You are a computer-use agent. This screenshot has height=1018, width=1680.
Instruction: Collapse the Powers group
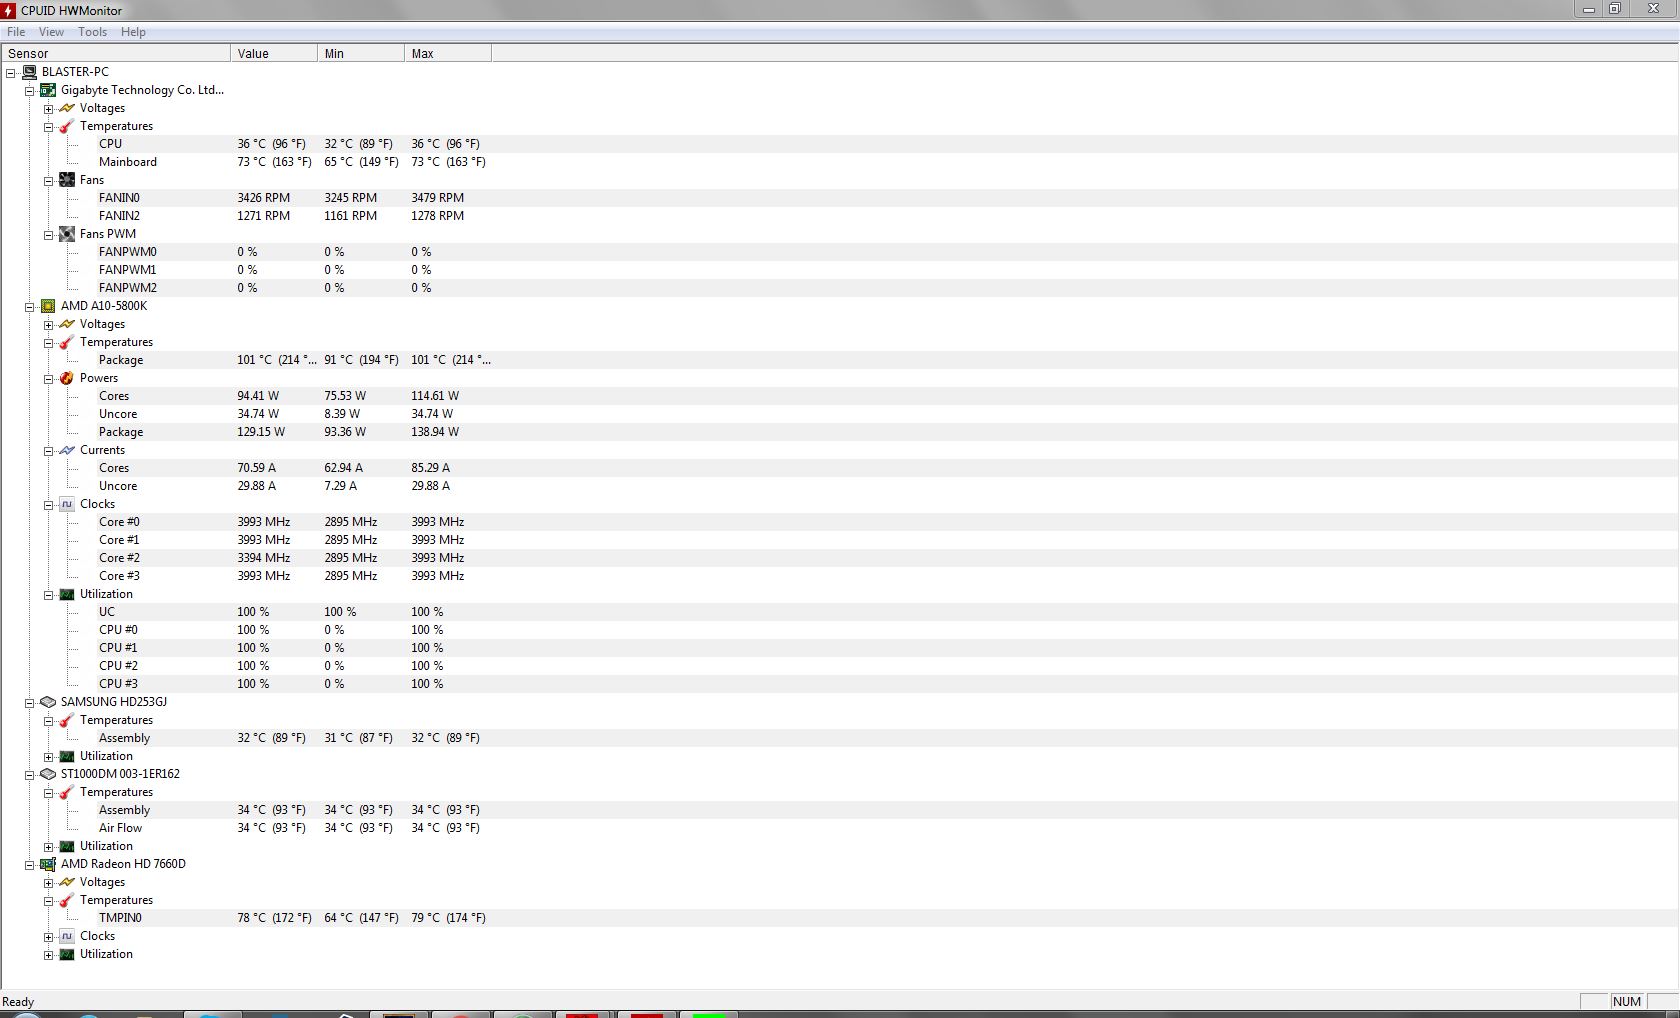[48, 379]
